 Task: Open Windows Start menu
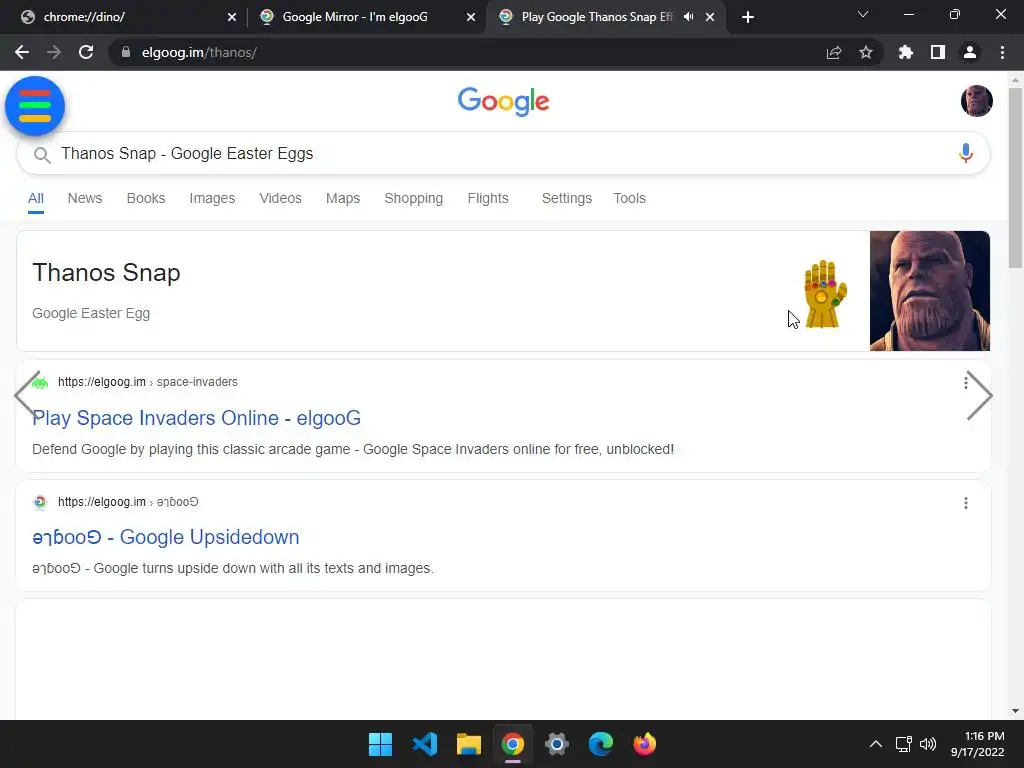(x=380, y=744)
